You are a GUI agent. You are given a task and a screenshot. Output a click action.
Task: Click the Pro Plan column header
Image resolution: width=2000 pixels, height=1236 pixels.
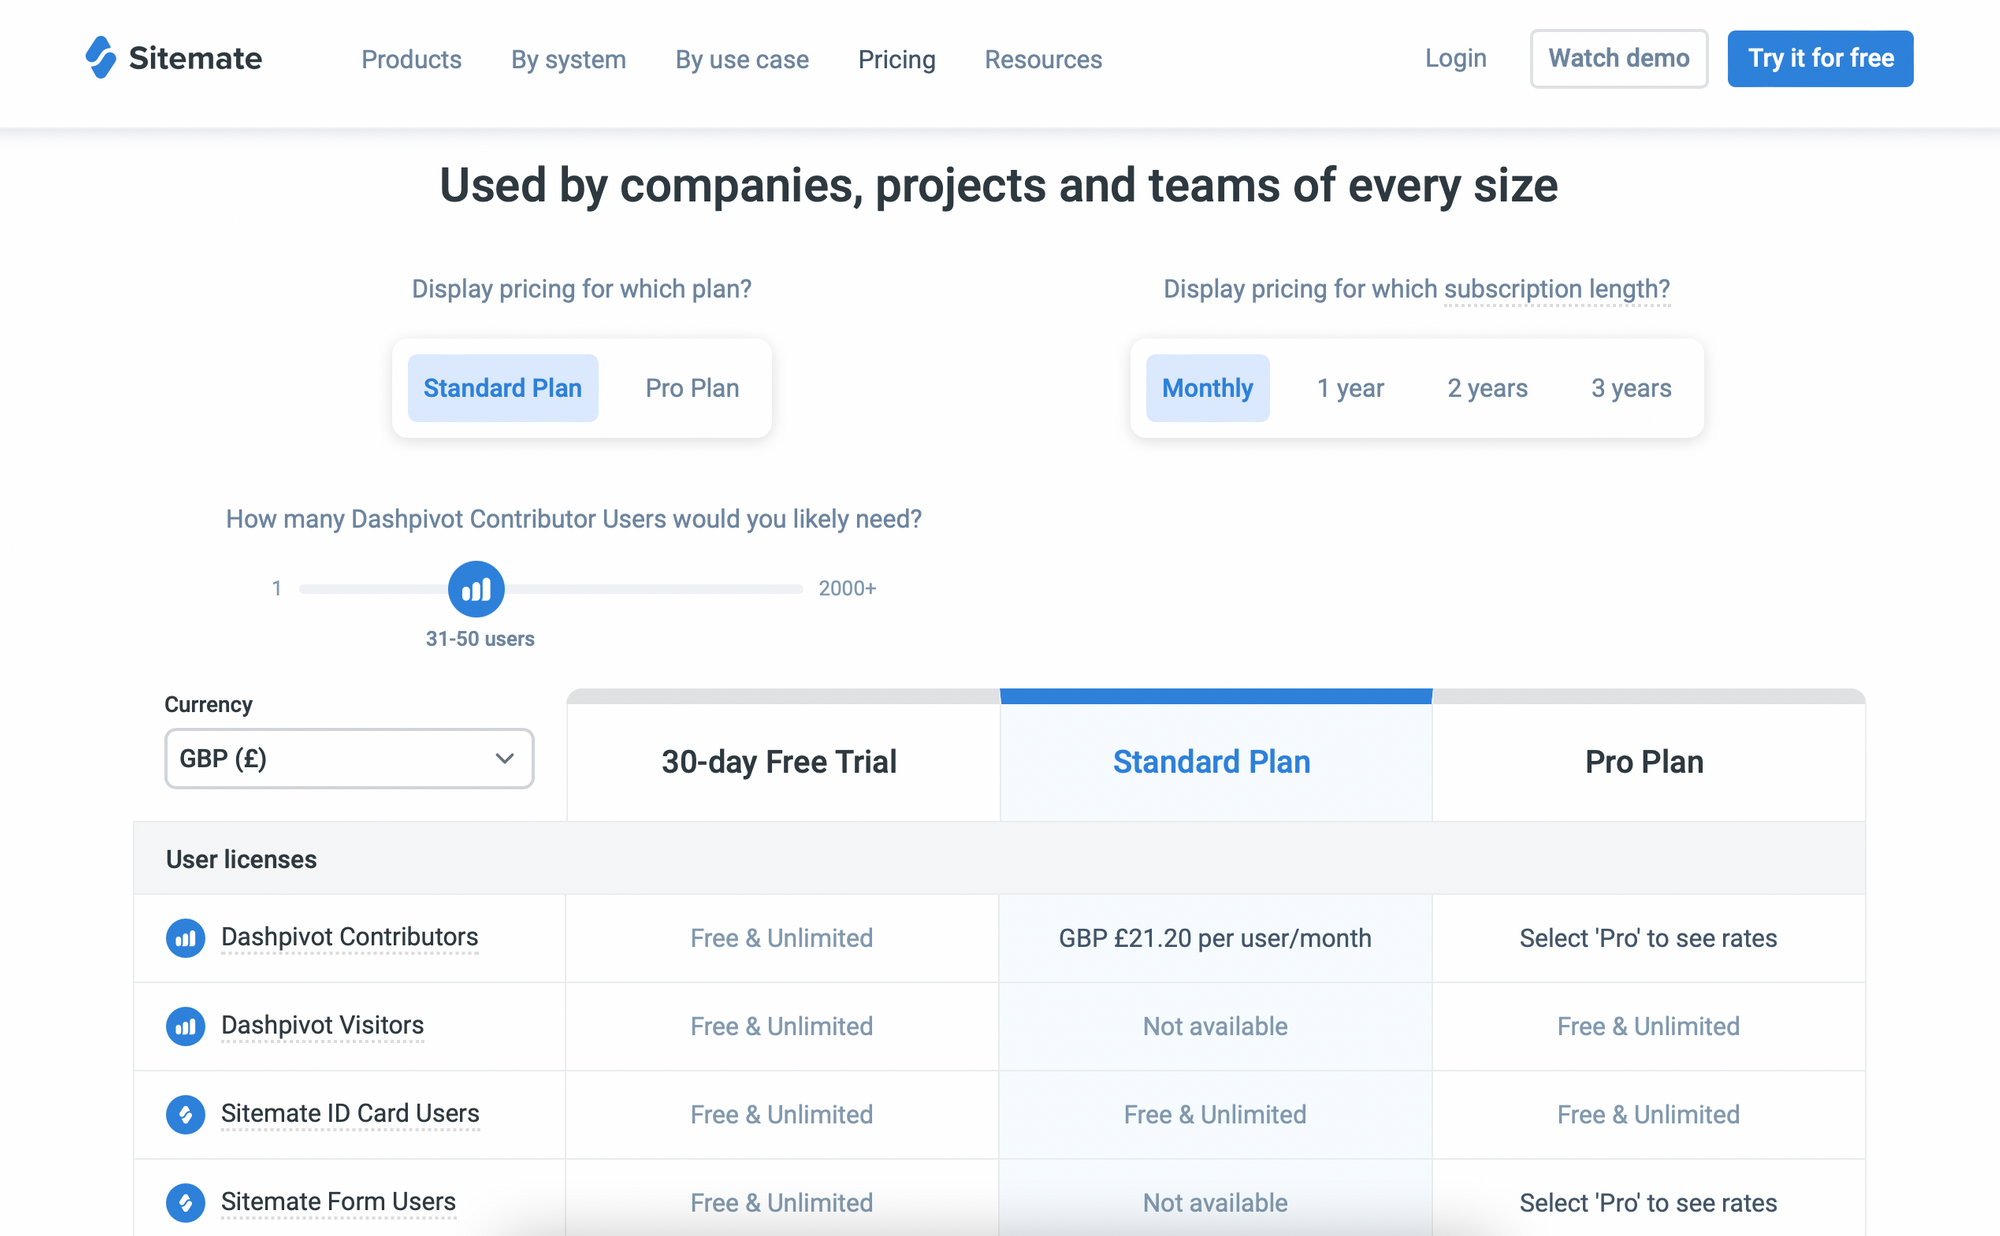(1648, 762)
